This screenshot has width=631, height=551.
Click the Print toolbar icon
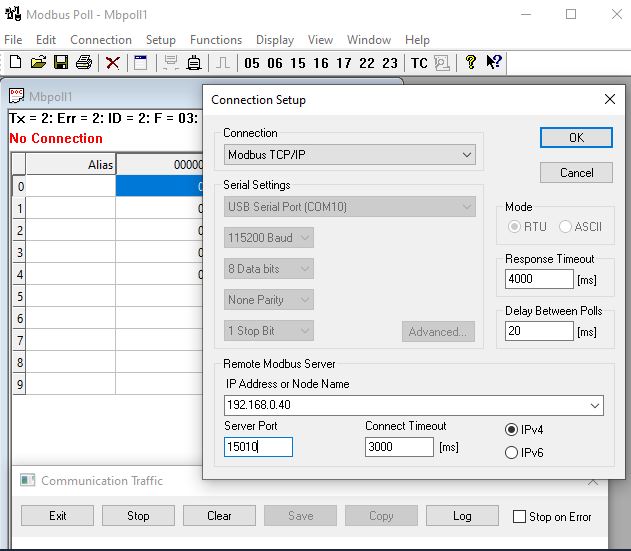(84, 62)
